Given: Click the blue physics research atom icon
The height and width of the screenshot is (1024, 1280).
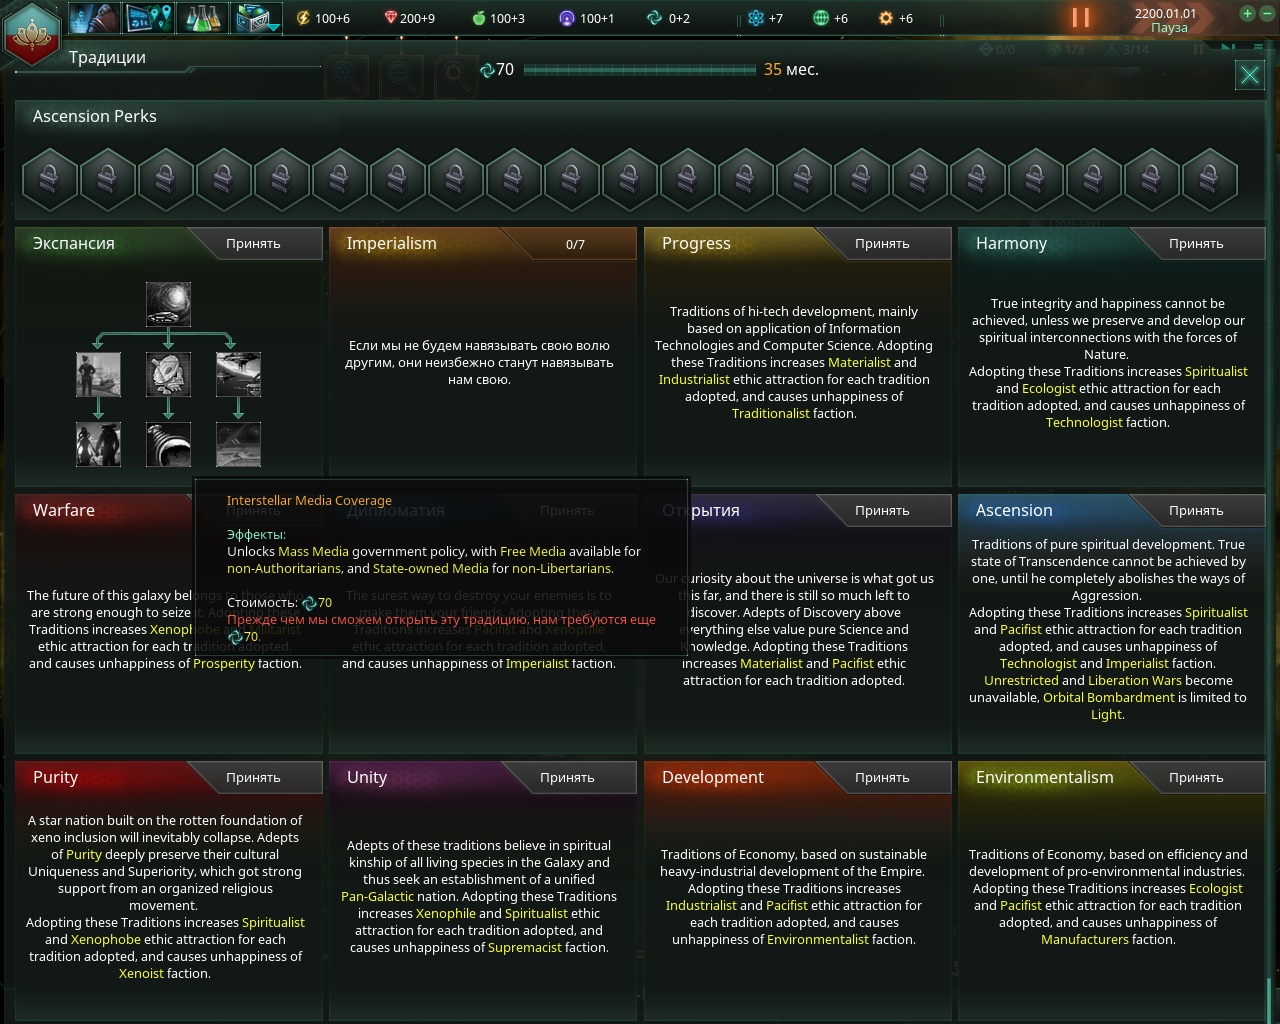Looking at the screenshot, I should coord(756,18).
